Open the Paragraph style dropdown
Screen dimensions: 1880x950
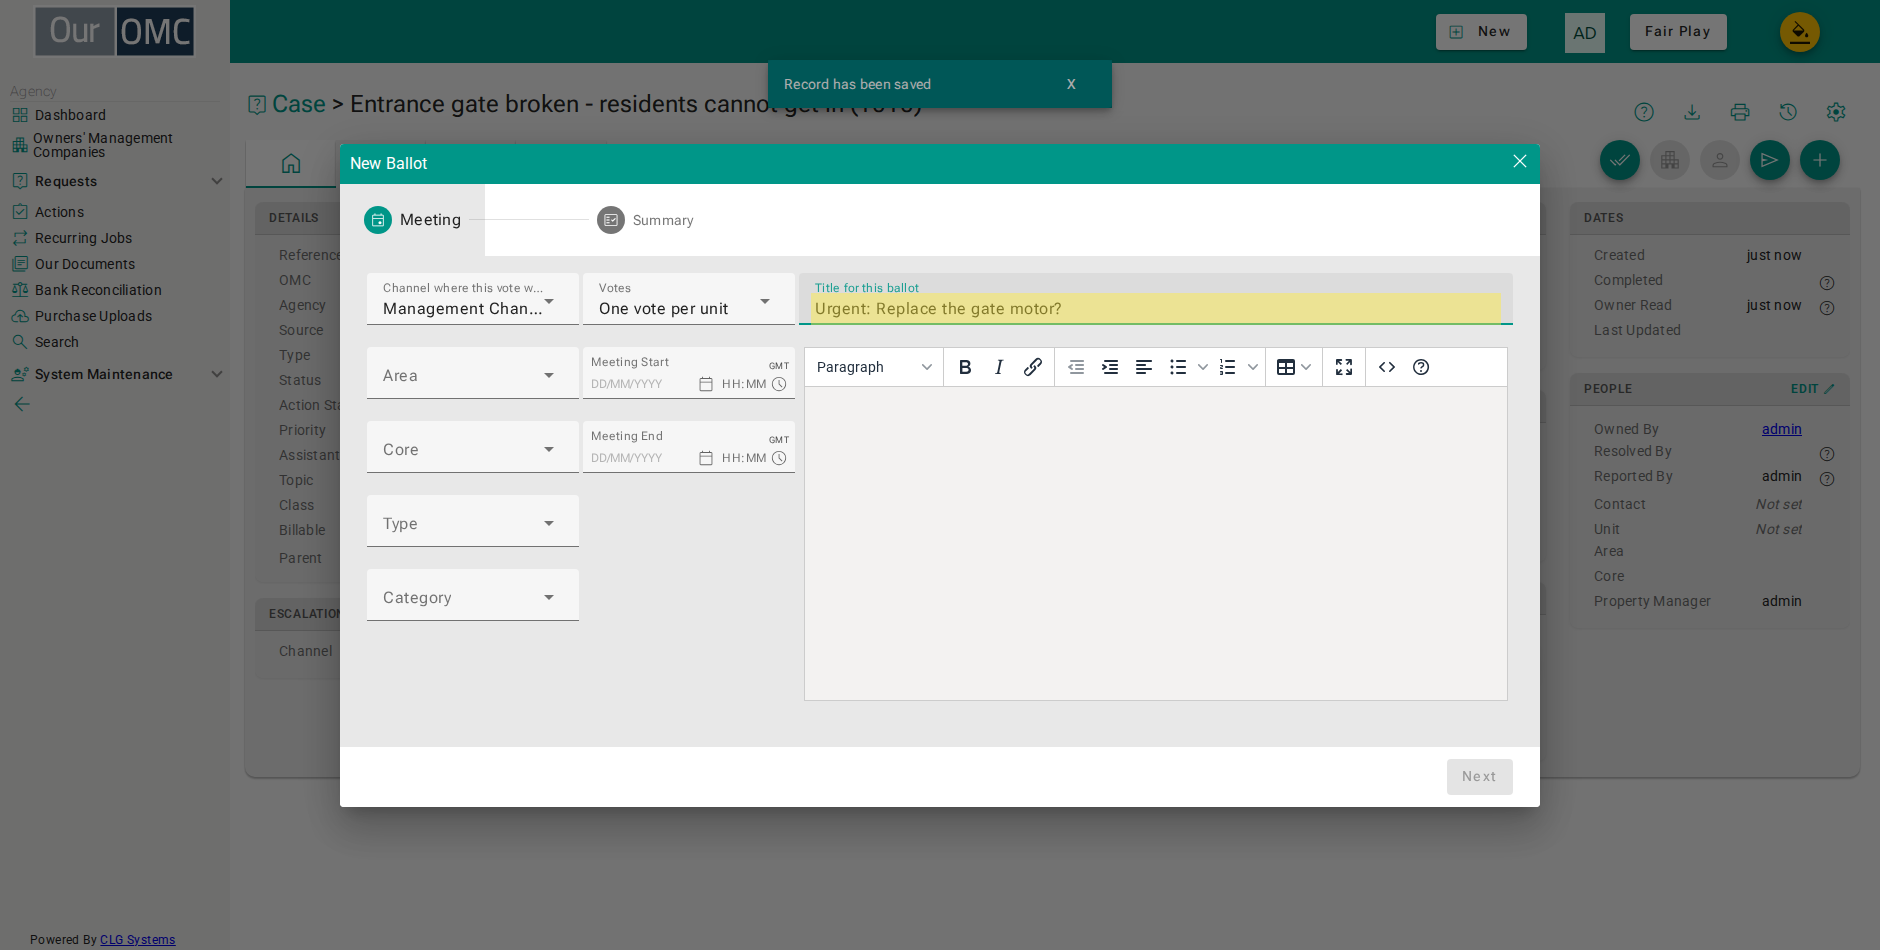coord(874,367)
